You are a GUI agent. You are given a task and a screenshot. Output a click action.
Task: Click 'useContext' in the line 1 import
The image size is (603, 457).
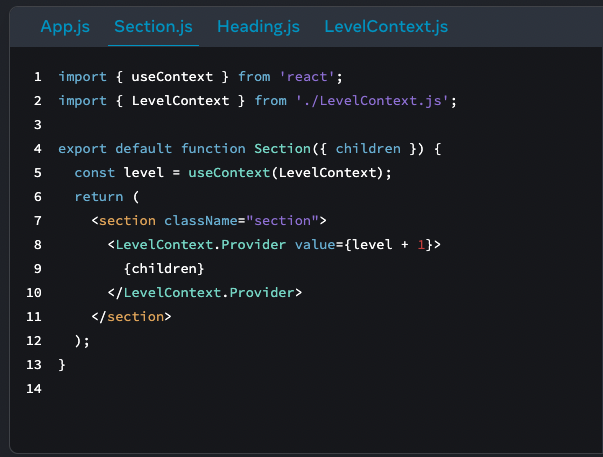coord(172,77)
